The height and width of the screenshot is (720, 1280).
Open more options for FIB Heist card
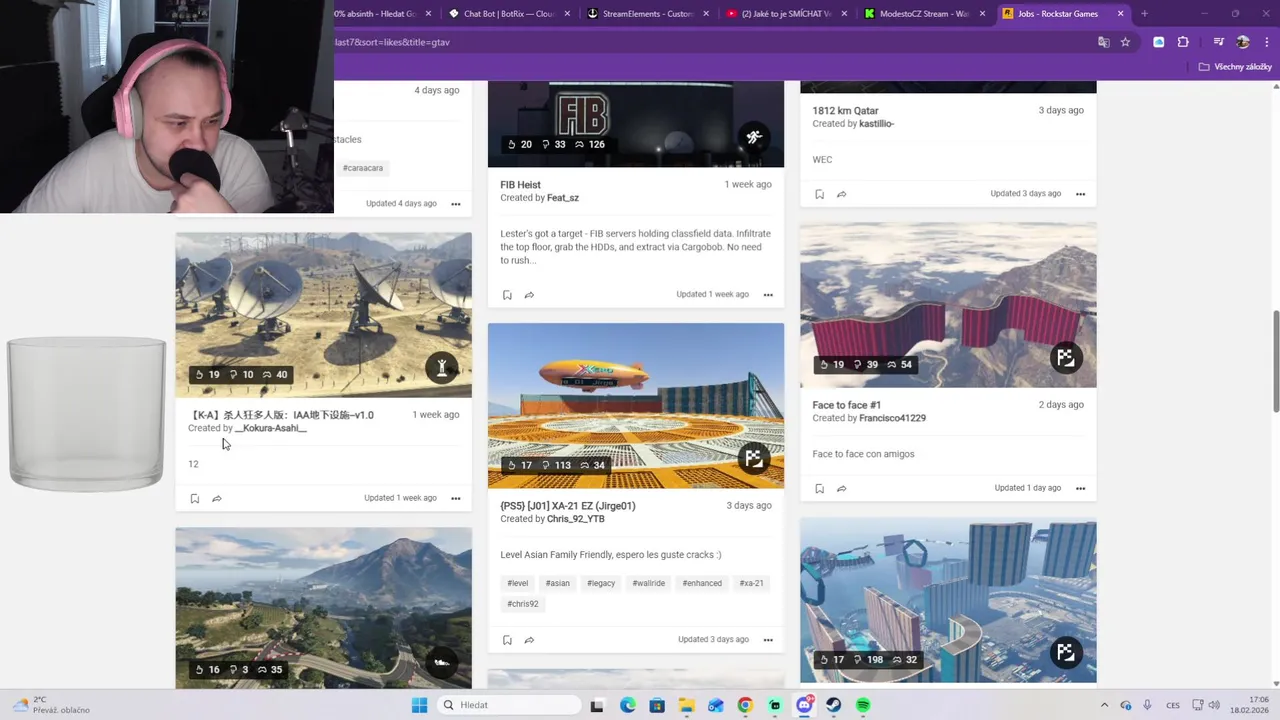click(x=768, y=295)
